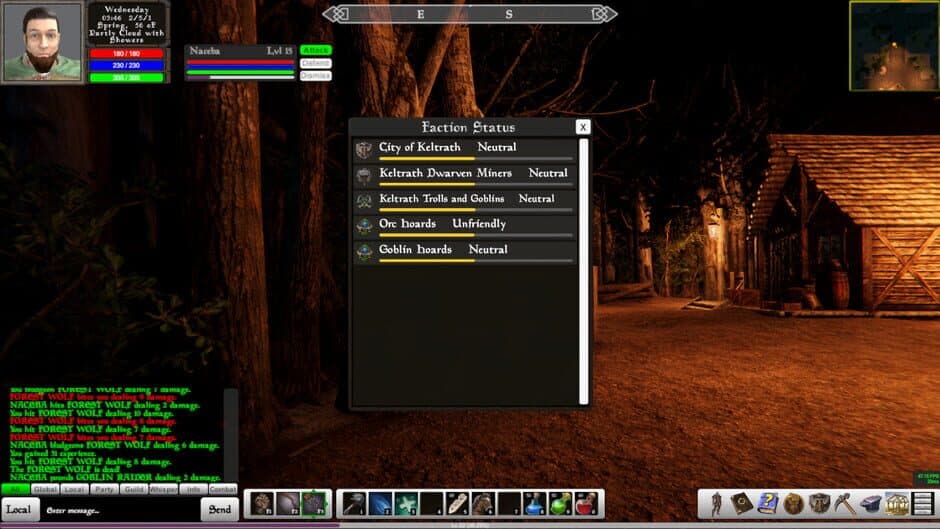This screenshot has height=529, width=940.
Task: Switch to the Party chat tab
Action: click(104, 489)
